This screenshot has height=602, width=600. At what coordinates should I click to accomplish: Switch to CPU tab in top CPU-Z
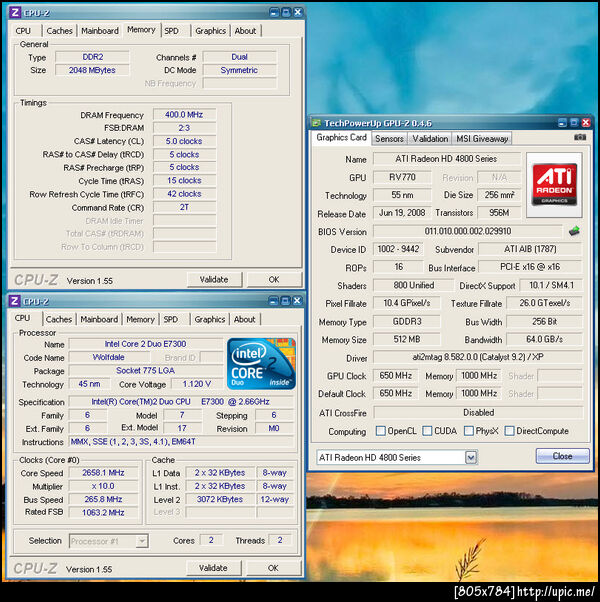[x=23, y=31]
